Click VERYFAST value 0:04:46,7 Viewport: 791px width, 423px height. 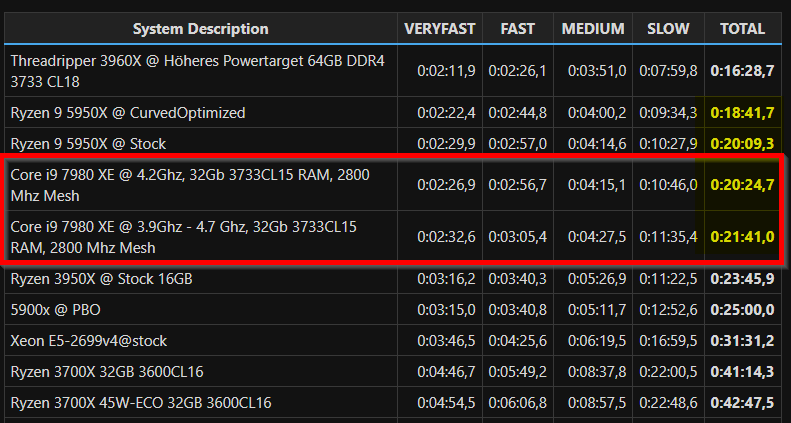tap(446, 372)
